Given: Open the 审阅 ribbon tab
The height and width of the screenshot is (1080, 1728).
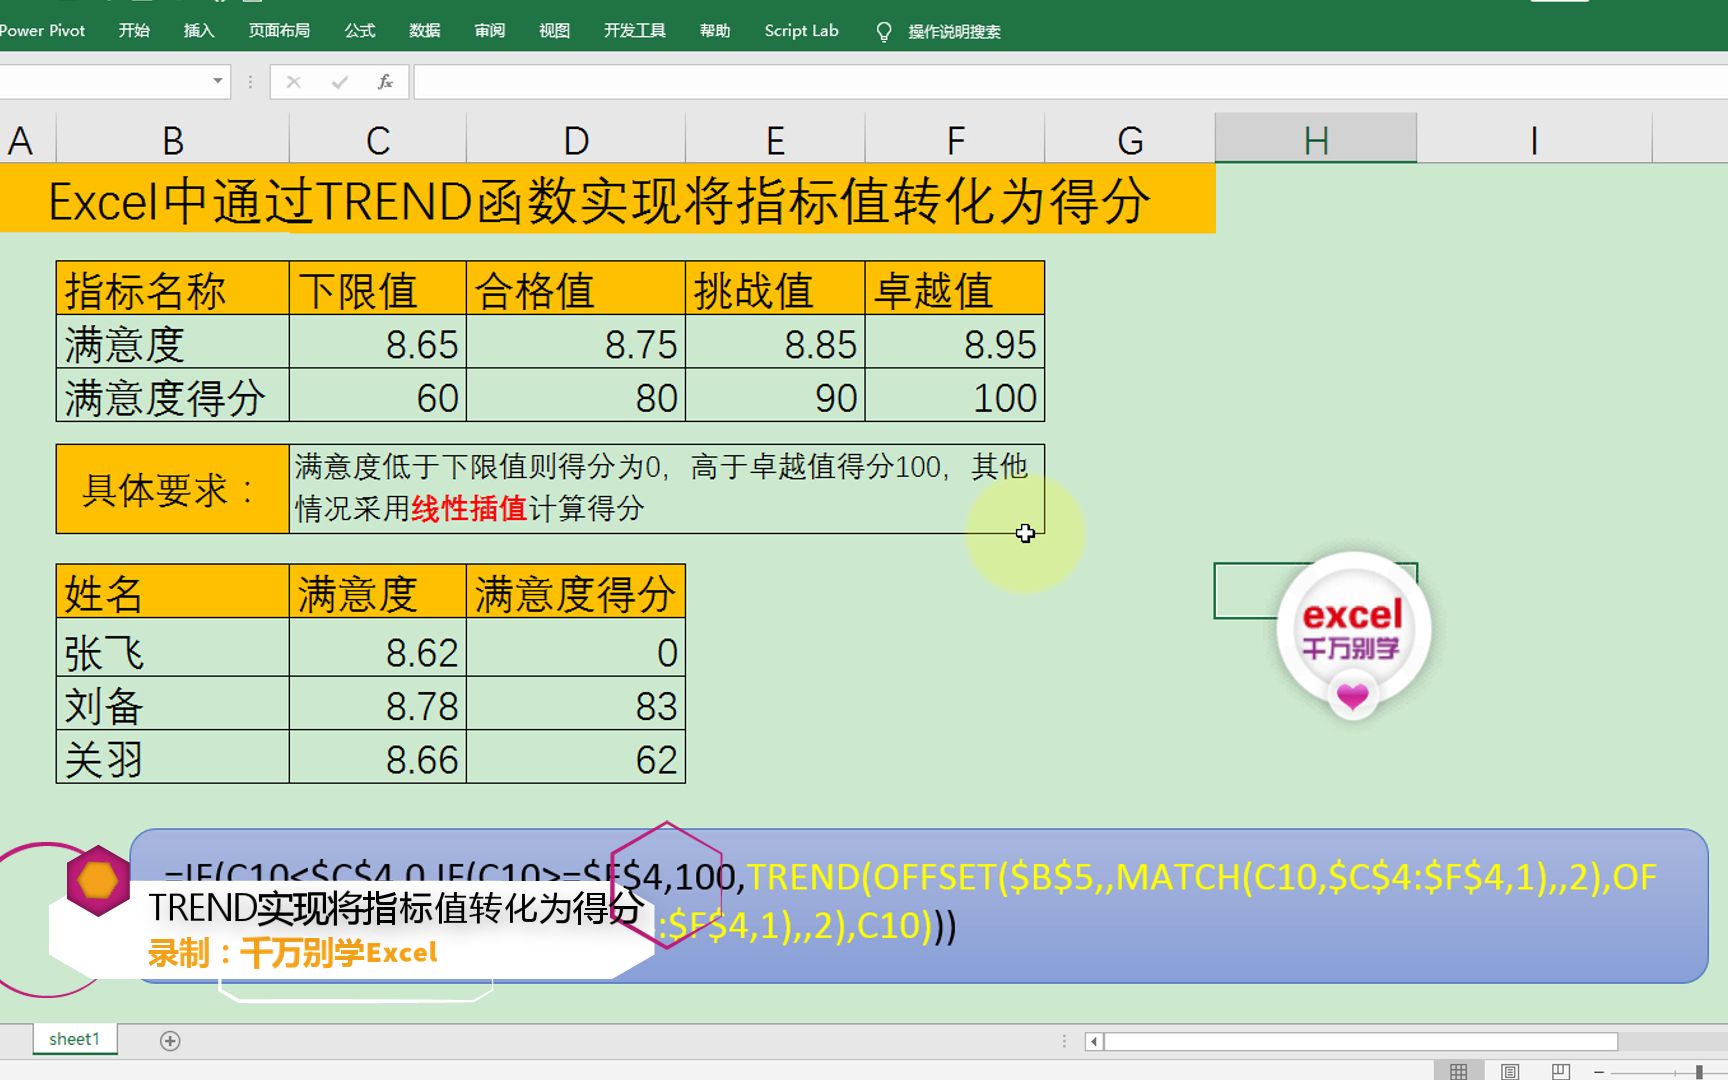Looking at the screenshot, I should pos(490,31).
